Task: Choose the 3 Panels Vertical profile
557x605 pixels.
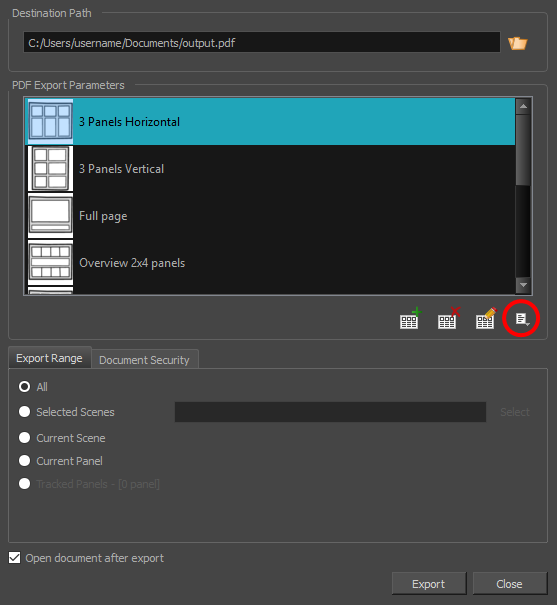Action: click(271, 169)
